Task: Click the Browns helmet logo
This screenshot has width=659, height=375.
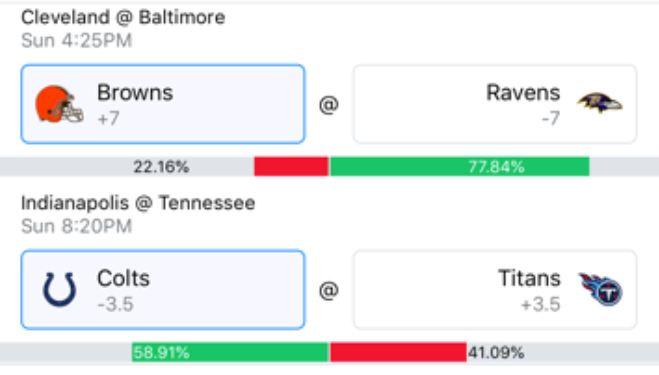Action: click(x=59, y=104)
